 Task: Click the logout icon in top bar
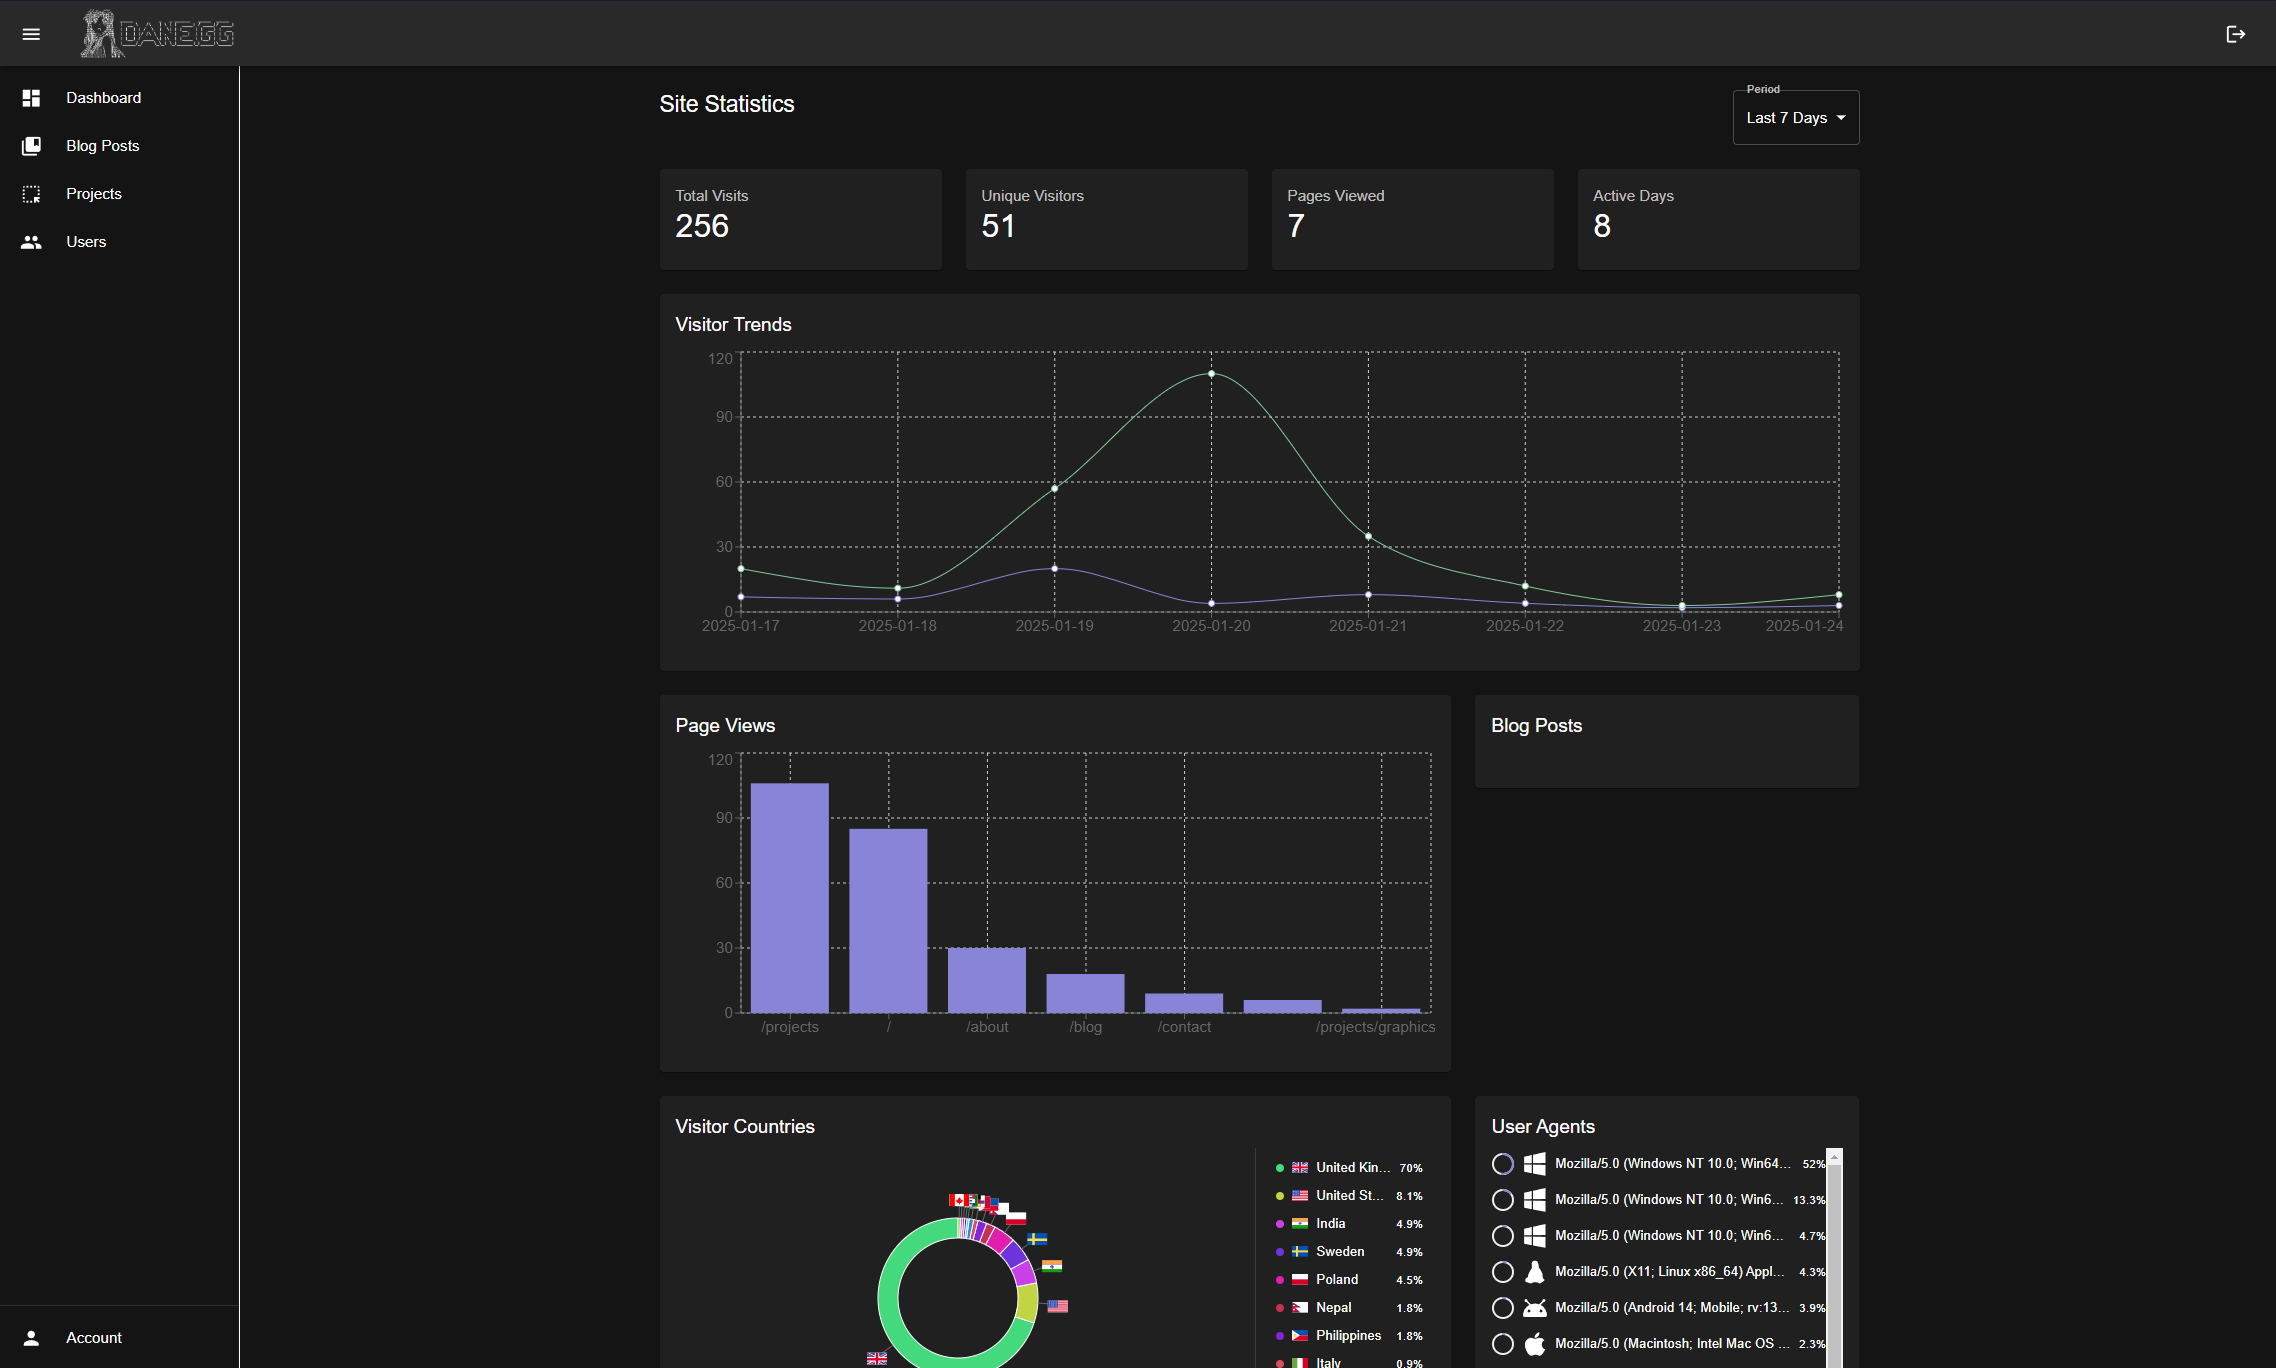2236,34
